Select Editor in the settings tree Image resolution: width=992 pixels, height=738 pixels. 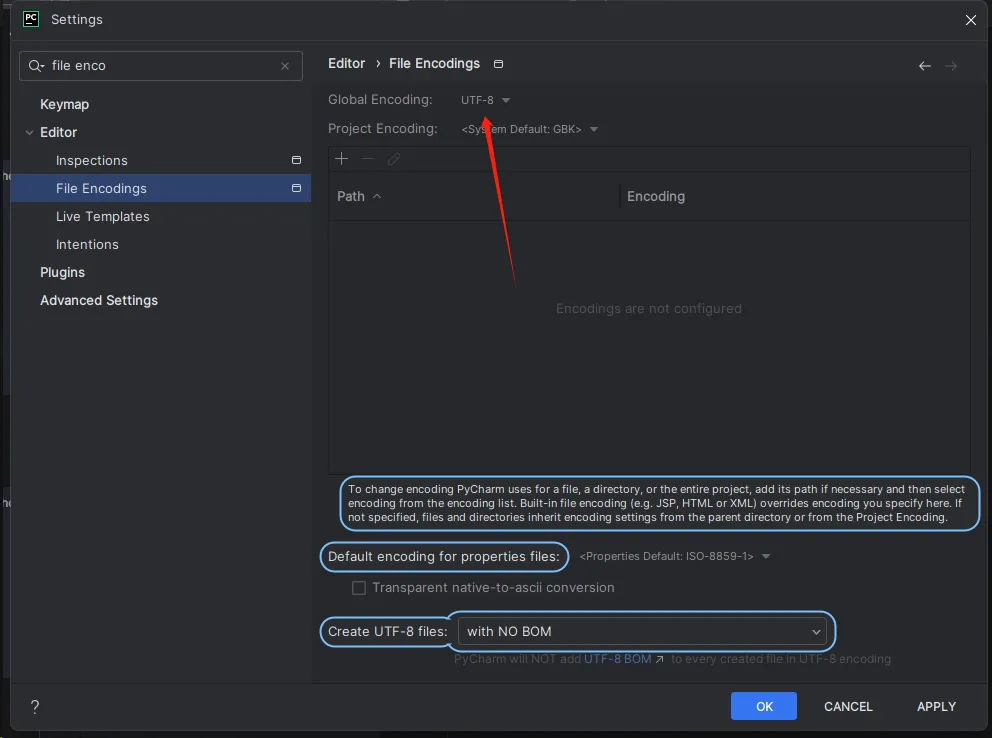coord(58,132)
